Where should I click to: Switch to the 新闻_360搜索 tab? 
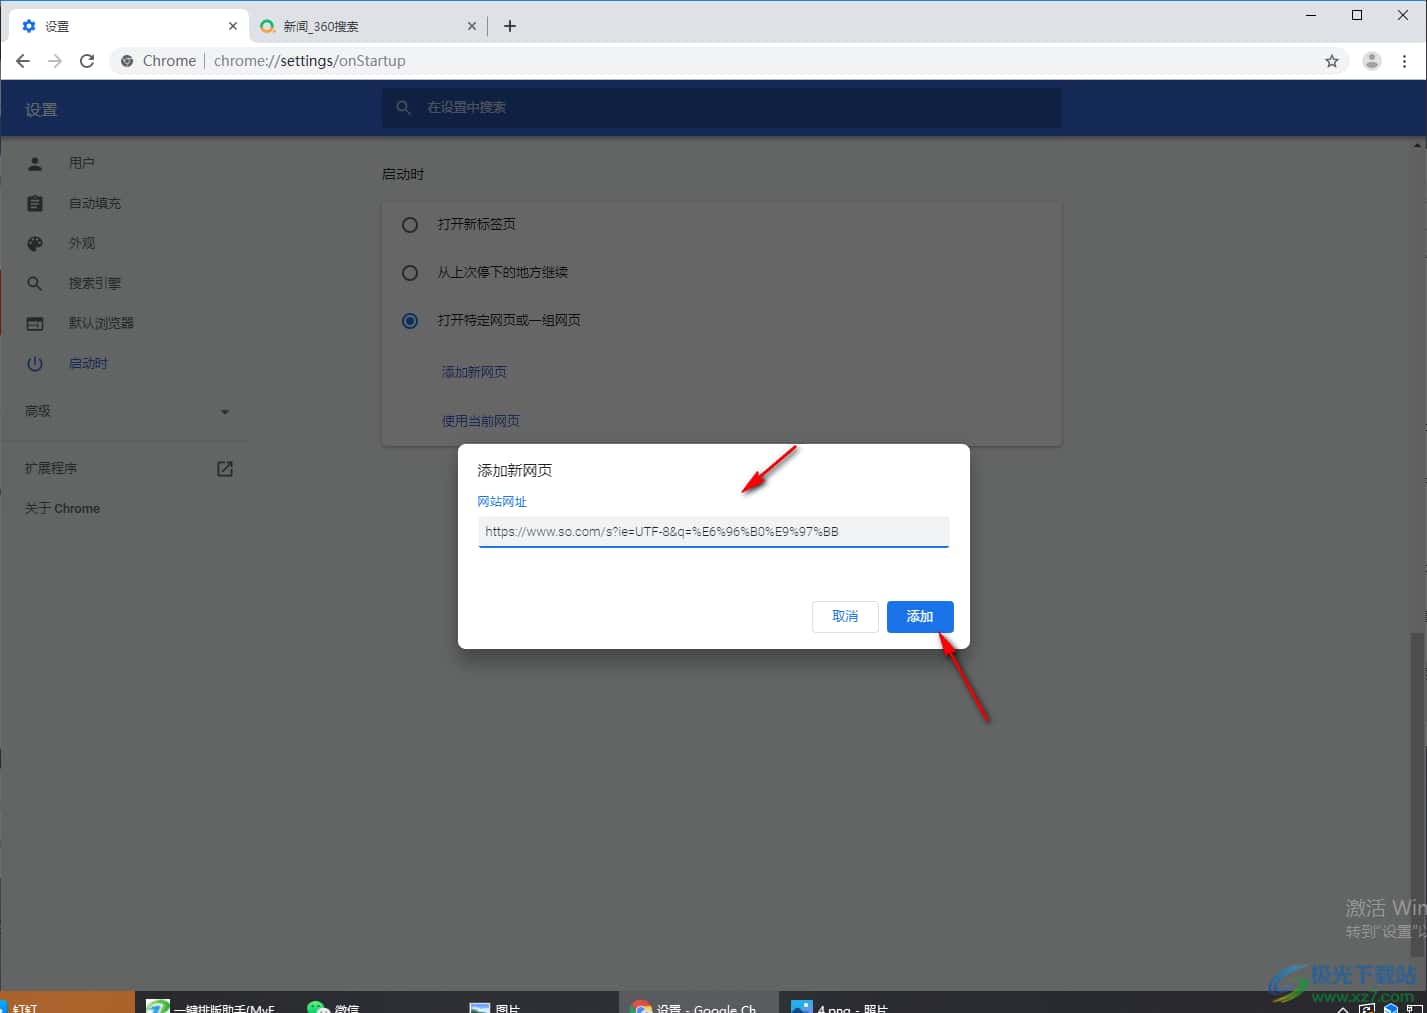(360, 26)
